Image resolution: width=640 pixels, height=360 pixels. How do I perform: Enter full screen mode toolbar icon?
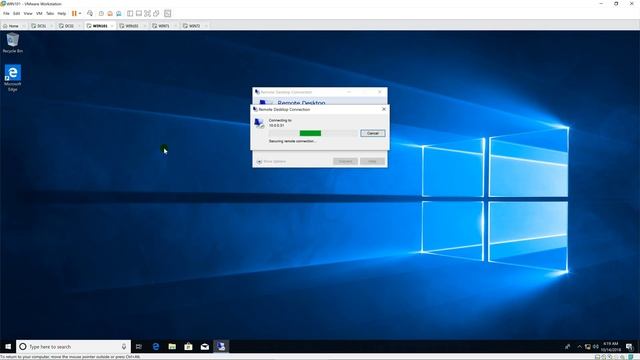147,13
